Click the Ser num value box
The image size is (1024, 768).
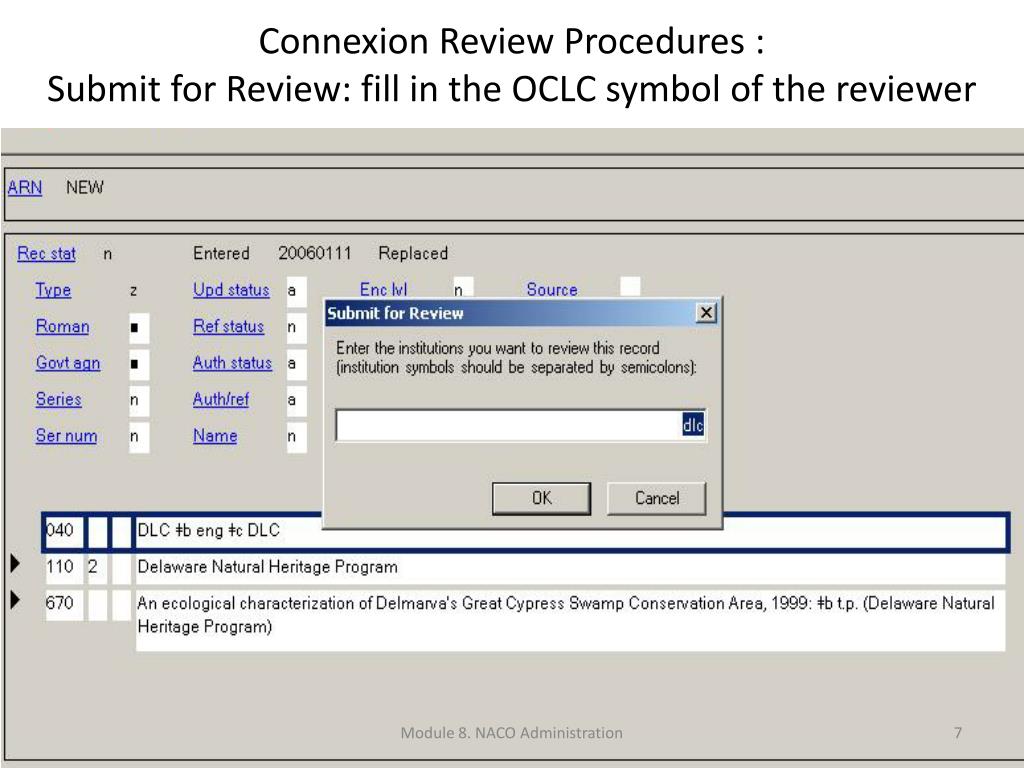coord(139,437)
